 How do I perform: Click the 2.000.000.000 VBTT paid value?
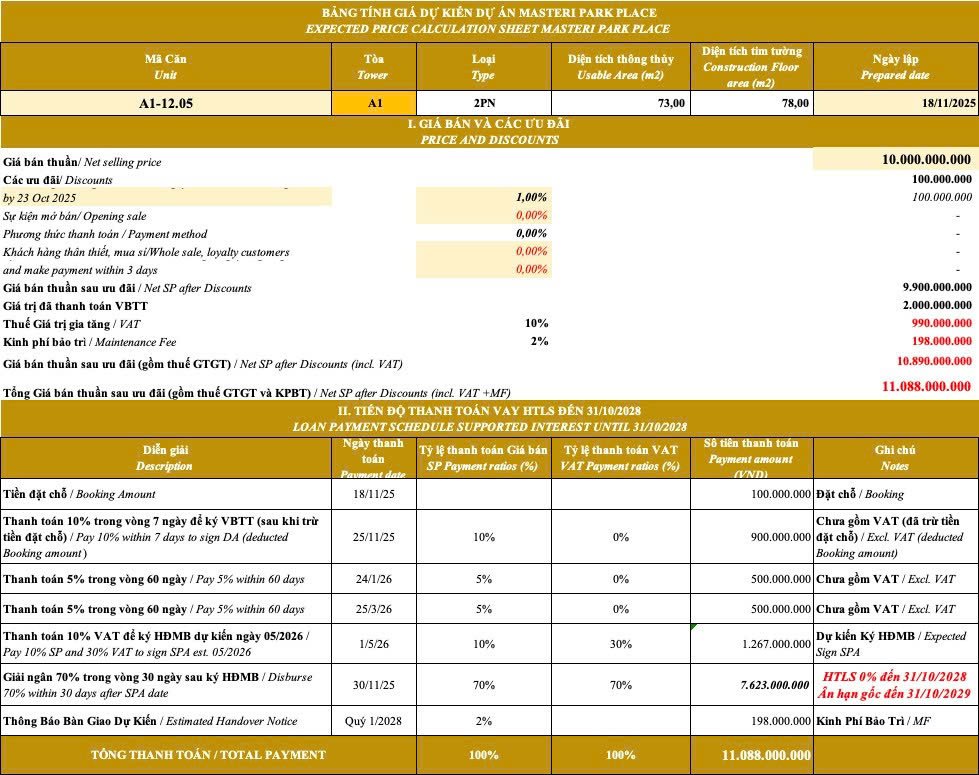(936, 305)
